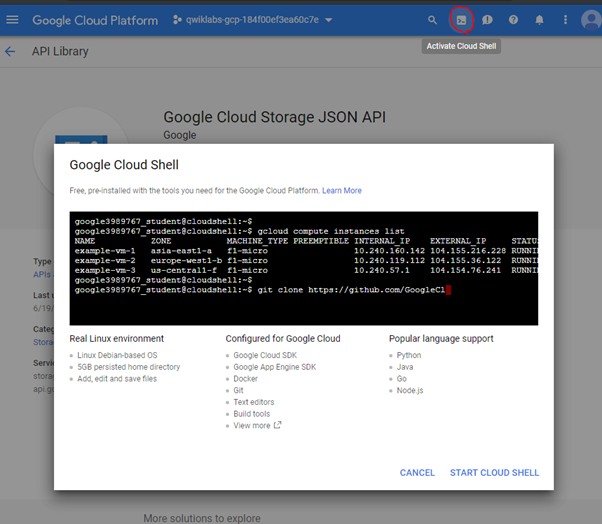This screenshot has height=524, width=602.
Task: Open the View more link
Action: click(x=252, y=425)
